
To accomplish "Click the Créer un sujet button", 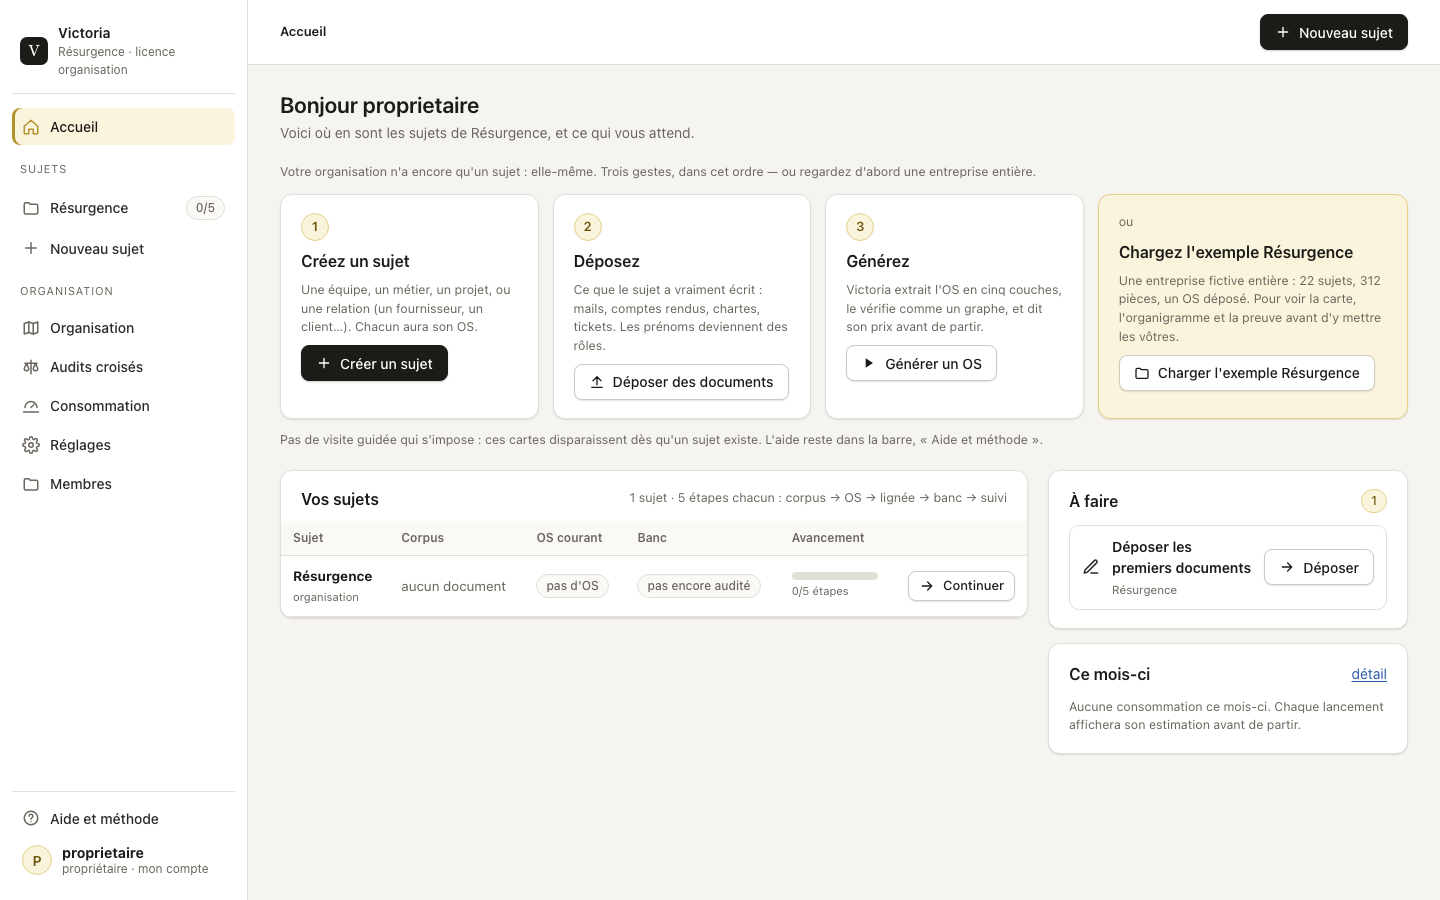I will 374,363.
